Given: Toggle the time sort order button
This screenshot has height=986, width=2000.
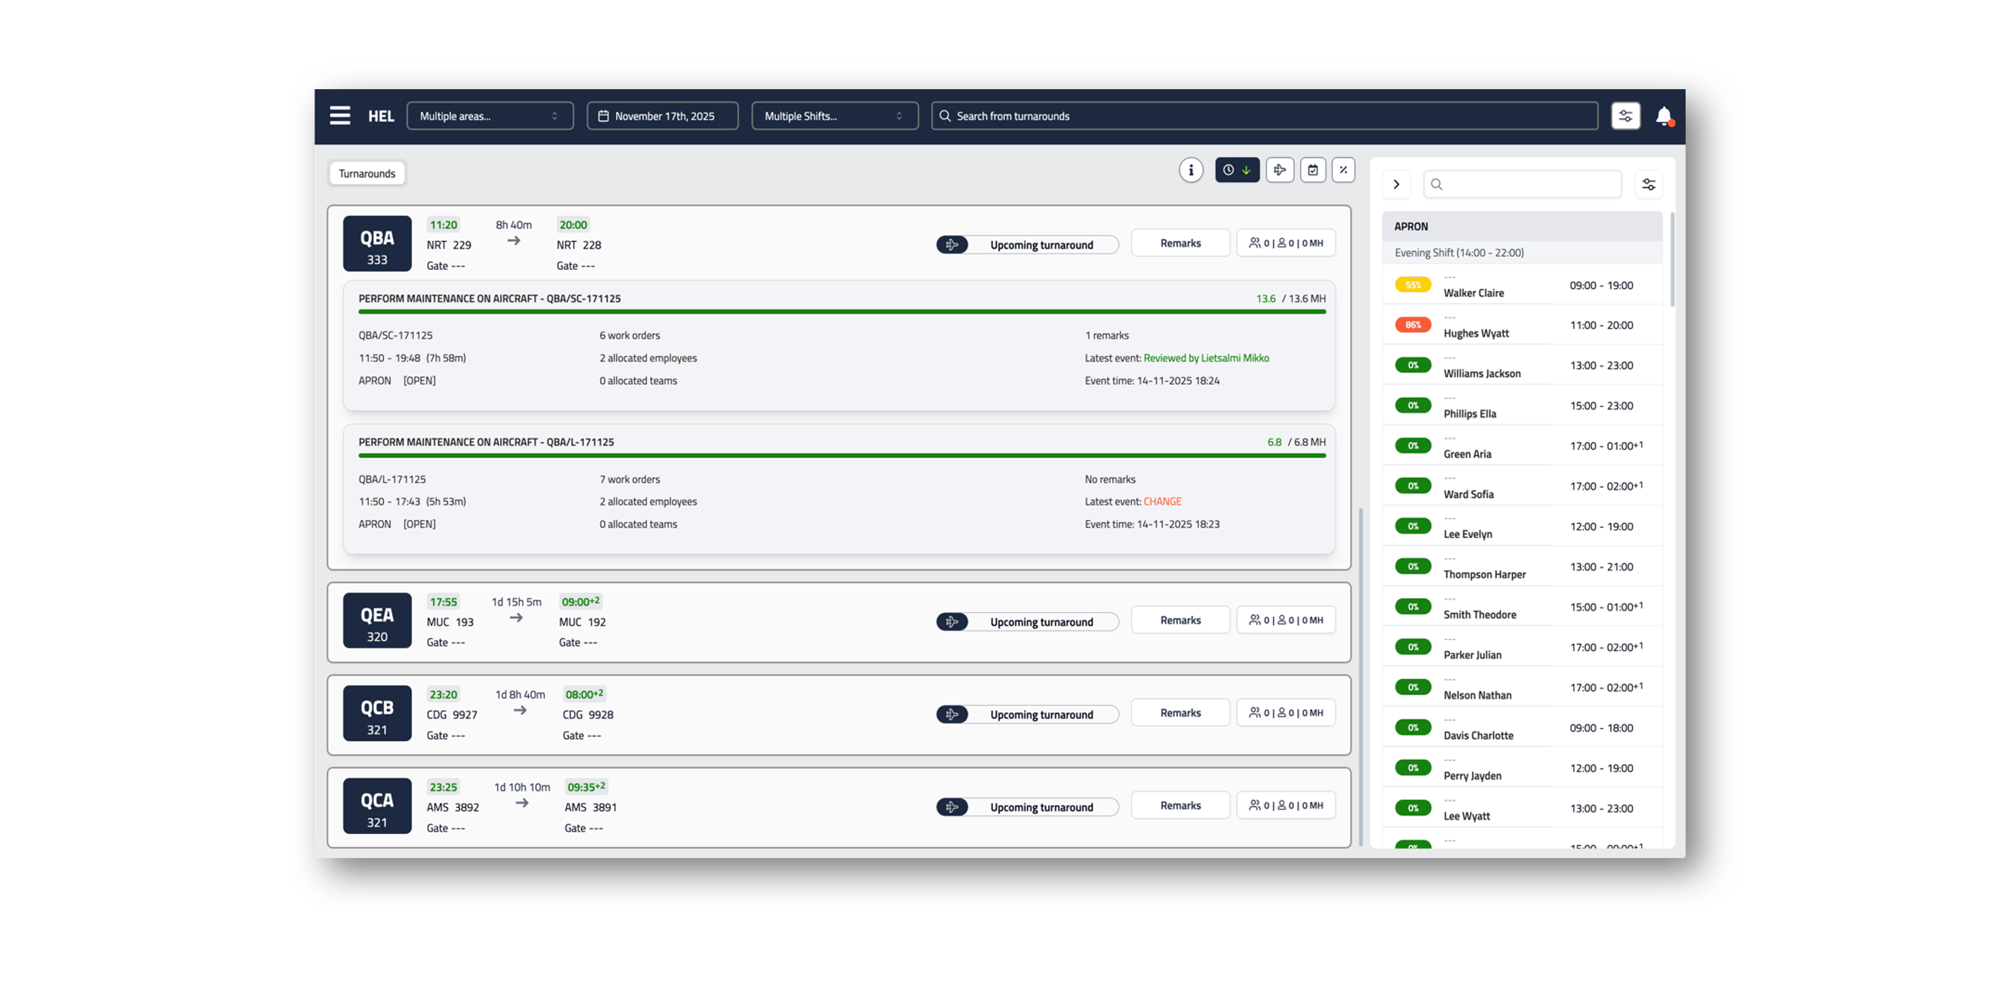Looking at the screenshot, I should pos(1237,171).
